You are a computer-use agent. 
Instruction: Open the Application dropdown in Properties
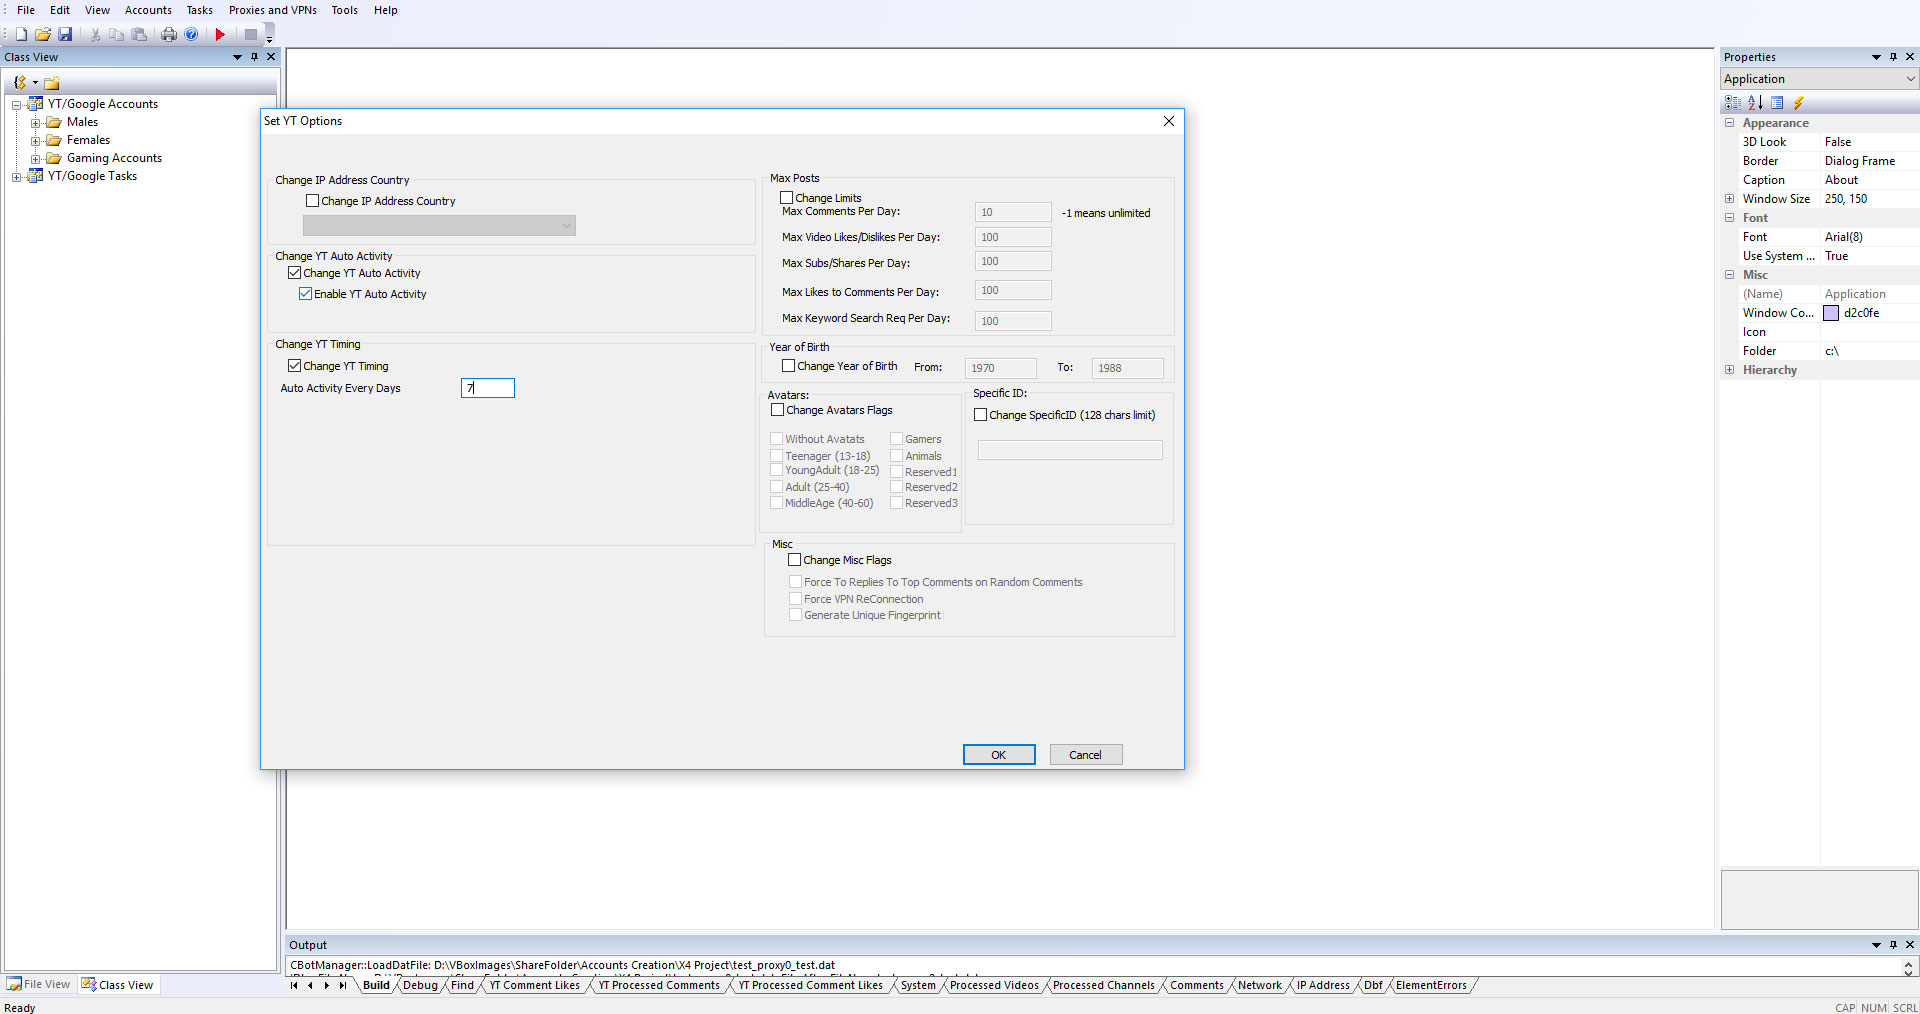coord(1910,79)
